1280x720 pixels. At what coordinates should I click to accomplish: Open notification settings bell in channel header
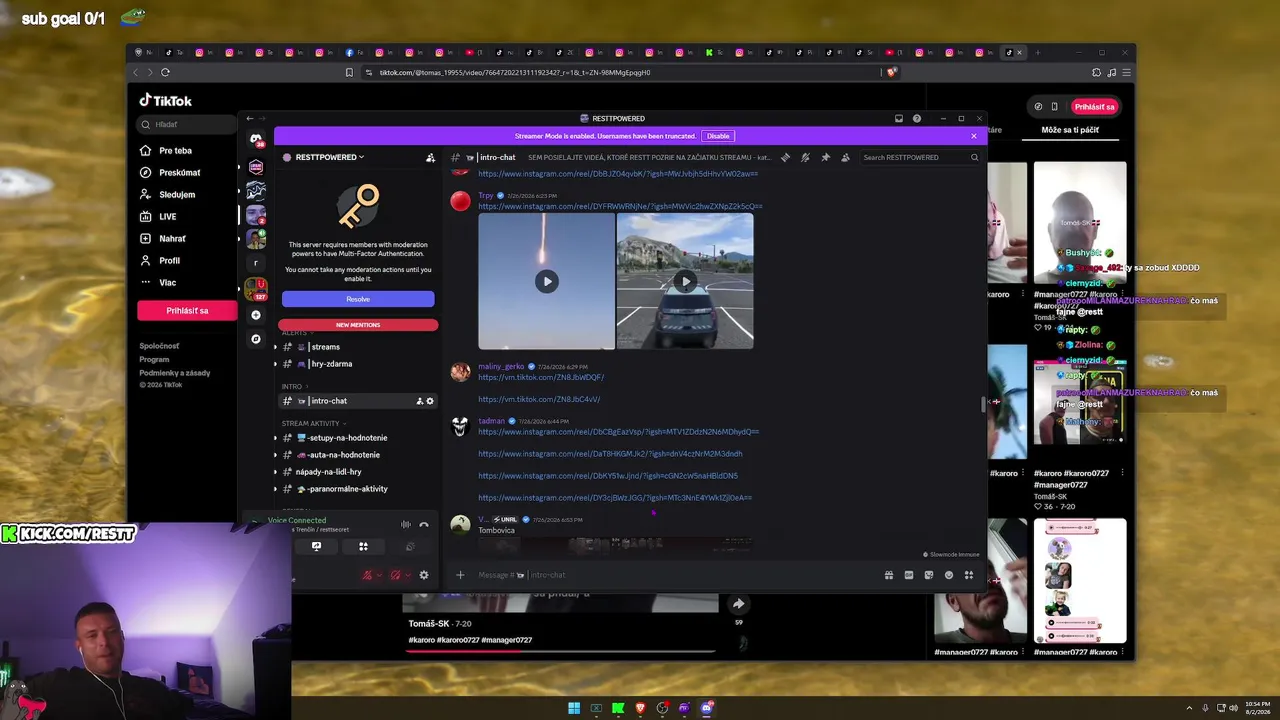[805, 157]
